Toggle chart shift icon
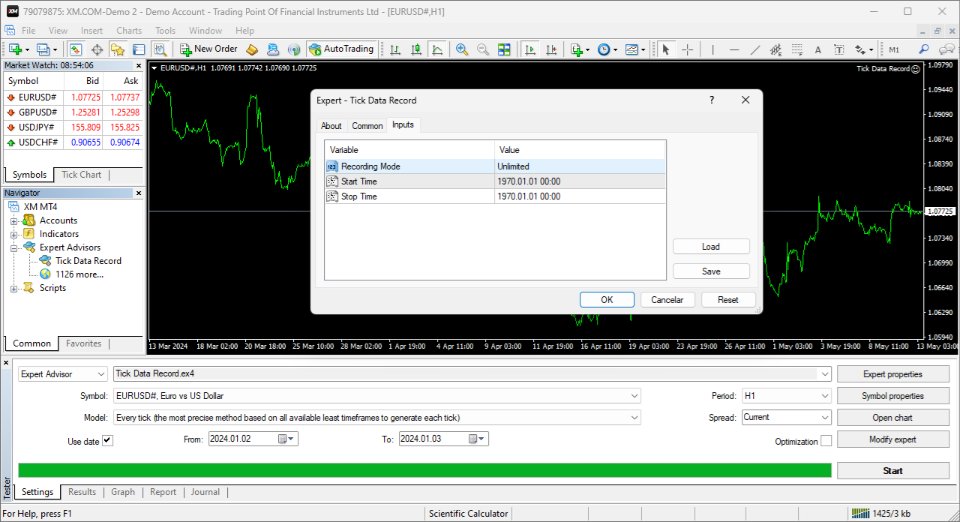This screenshot has width=960, height=522. click(x=552, y=50)
